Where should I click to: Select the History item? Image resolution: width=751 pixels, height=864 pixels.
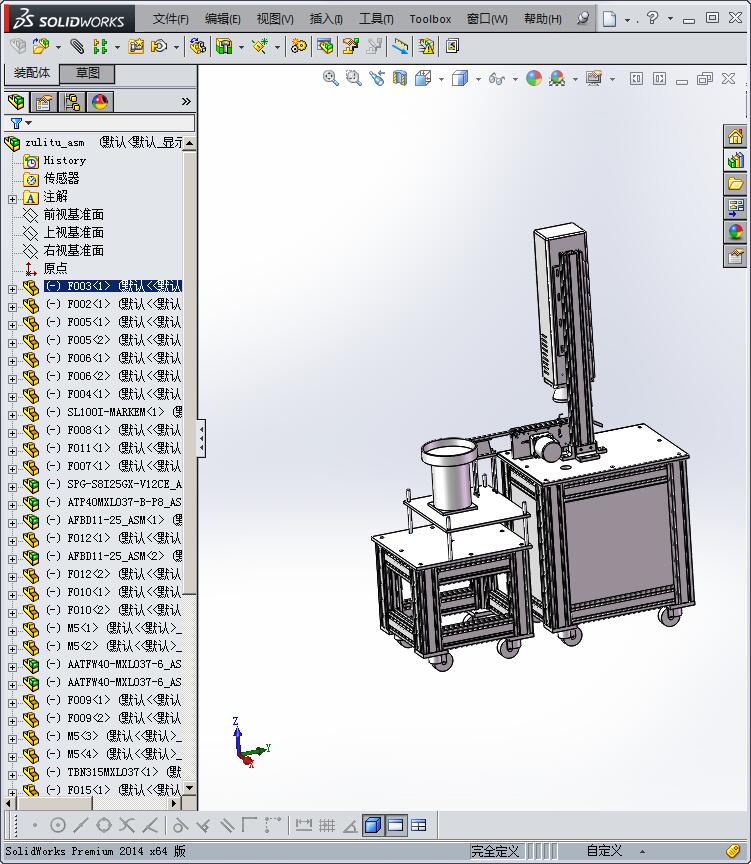[x=64, y=160]
